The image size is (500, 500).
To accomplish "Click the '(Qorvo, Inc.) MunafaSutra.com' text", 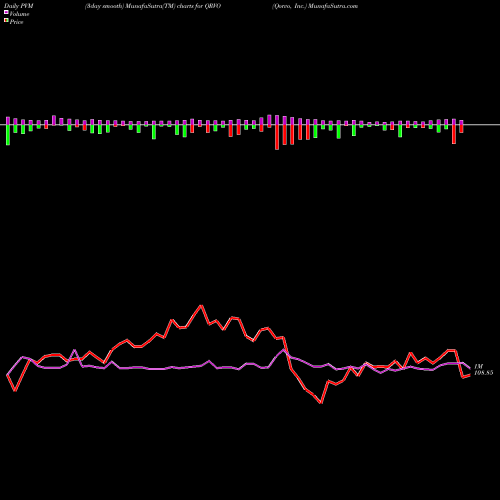I will click(x=315, y=6).
